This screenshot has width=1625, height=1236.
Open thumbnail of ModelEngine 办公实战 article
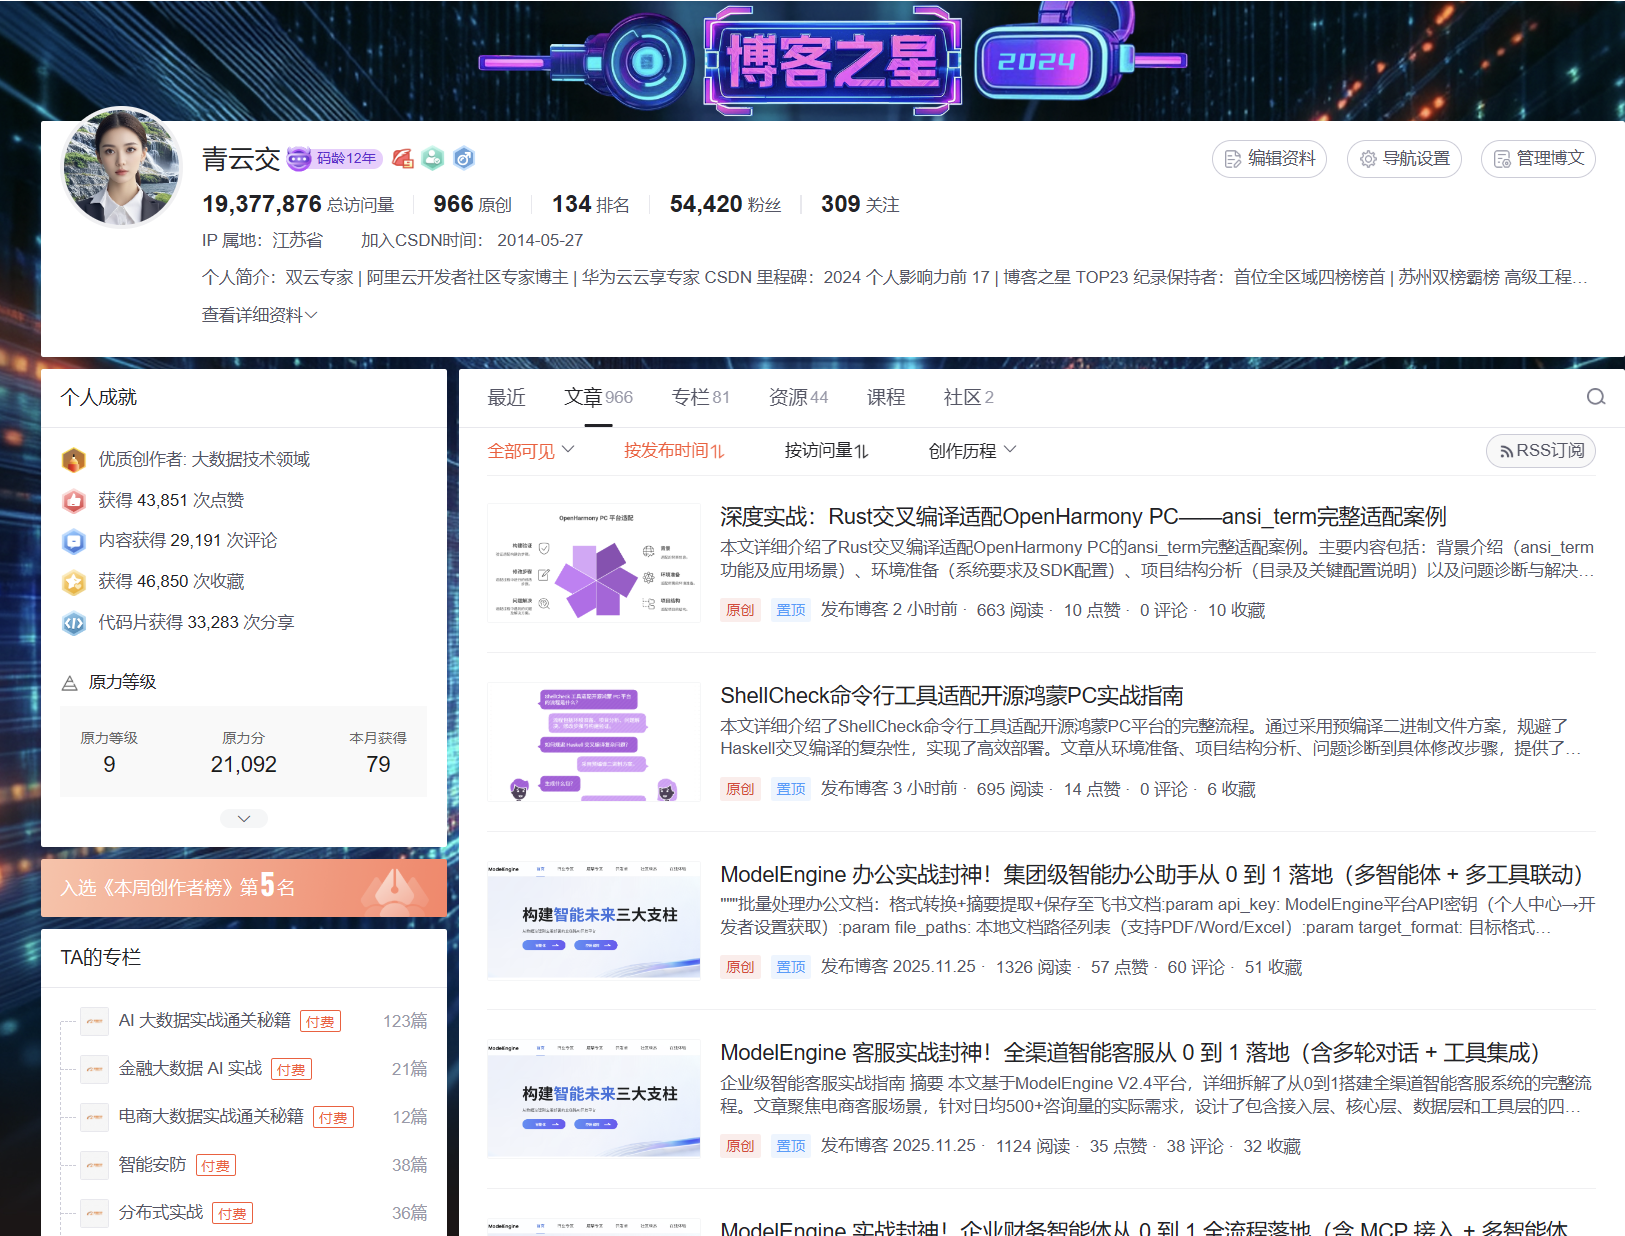pos(594,920)
